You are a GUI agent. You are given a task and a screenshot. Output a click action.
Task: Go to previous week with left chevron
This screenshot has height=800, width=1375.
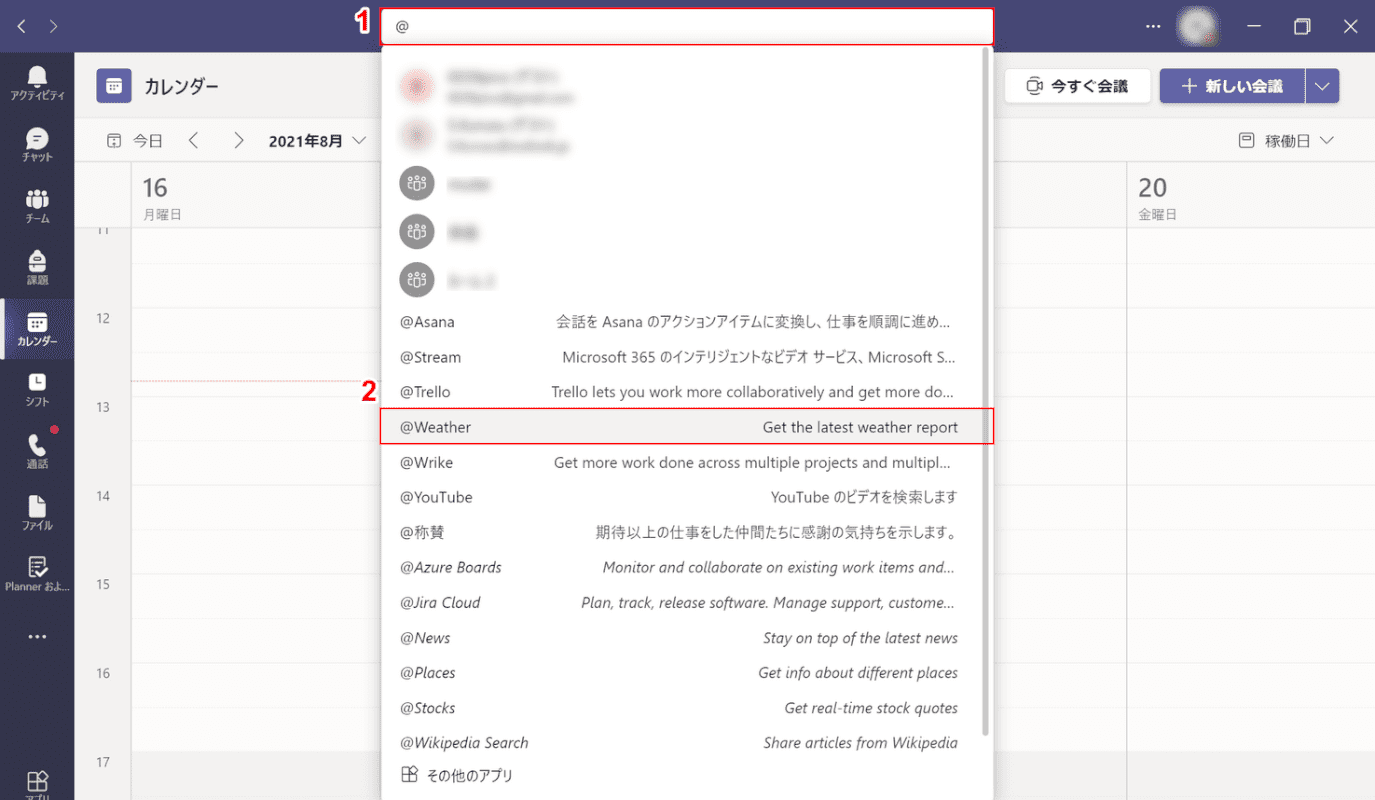(194, 141)
